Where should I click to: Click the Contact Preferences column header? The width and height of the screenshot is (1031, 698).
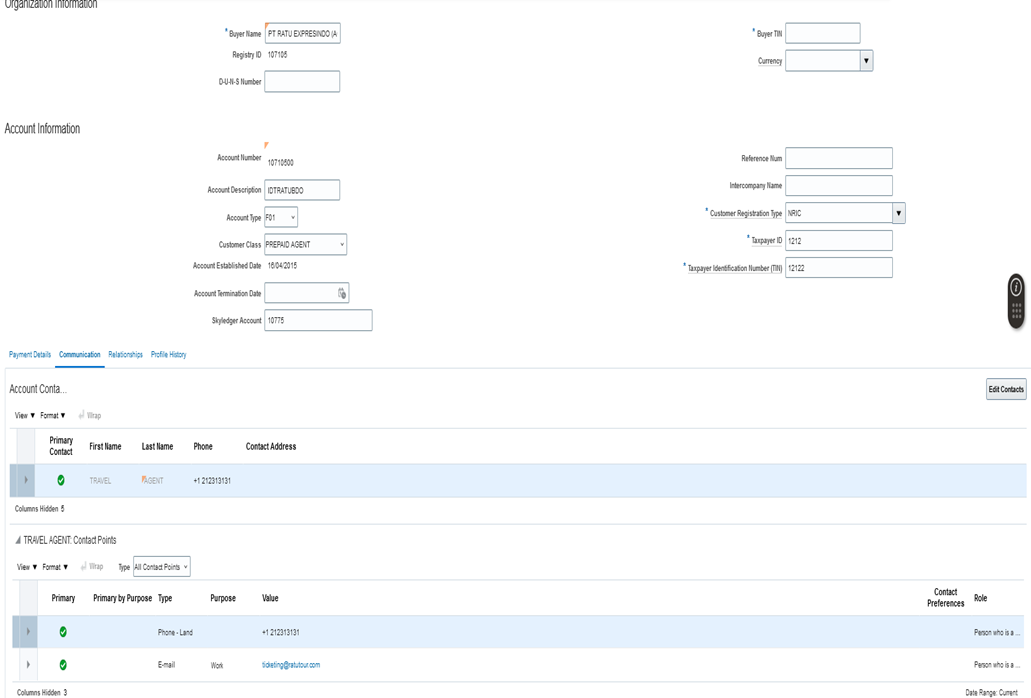(x=946, y=597)
